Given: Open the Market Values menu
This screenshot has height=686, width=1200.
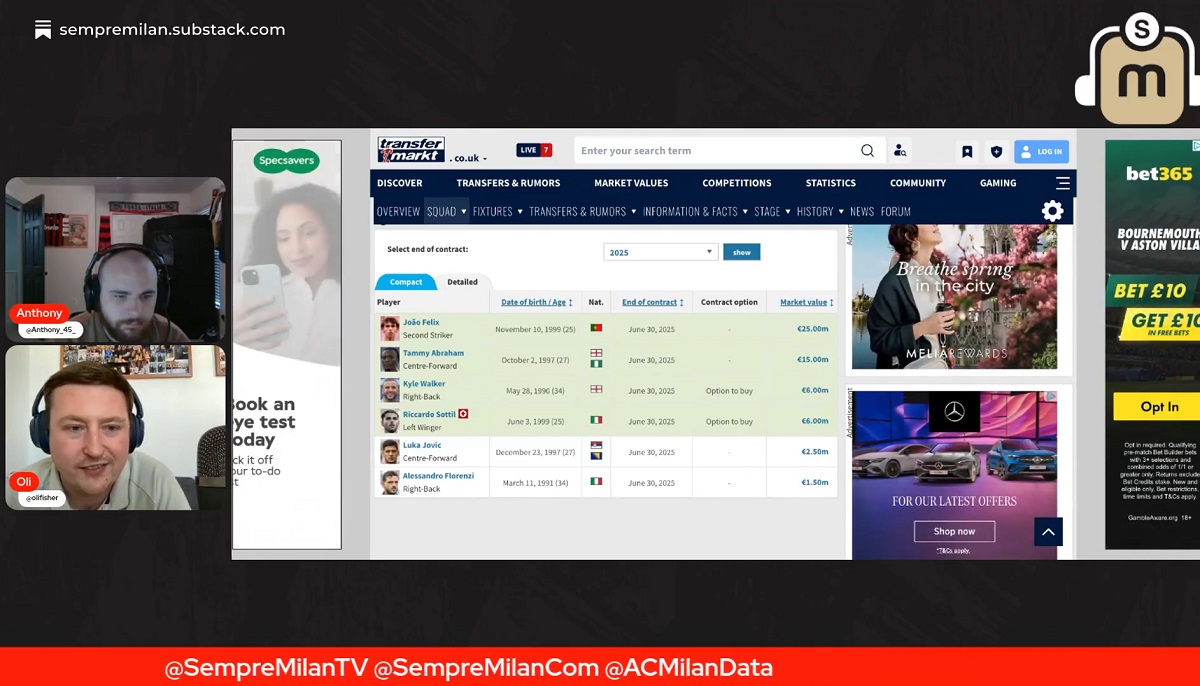Looking at the screenshot, I should [x=631, y=183].
